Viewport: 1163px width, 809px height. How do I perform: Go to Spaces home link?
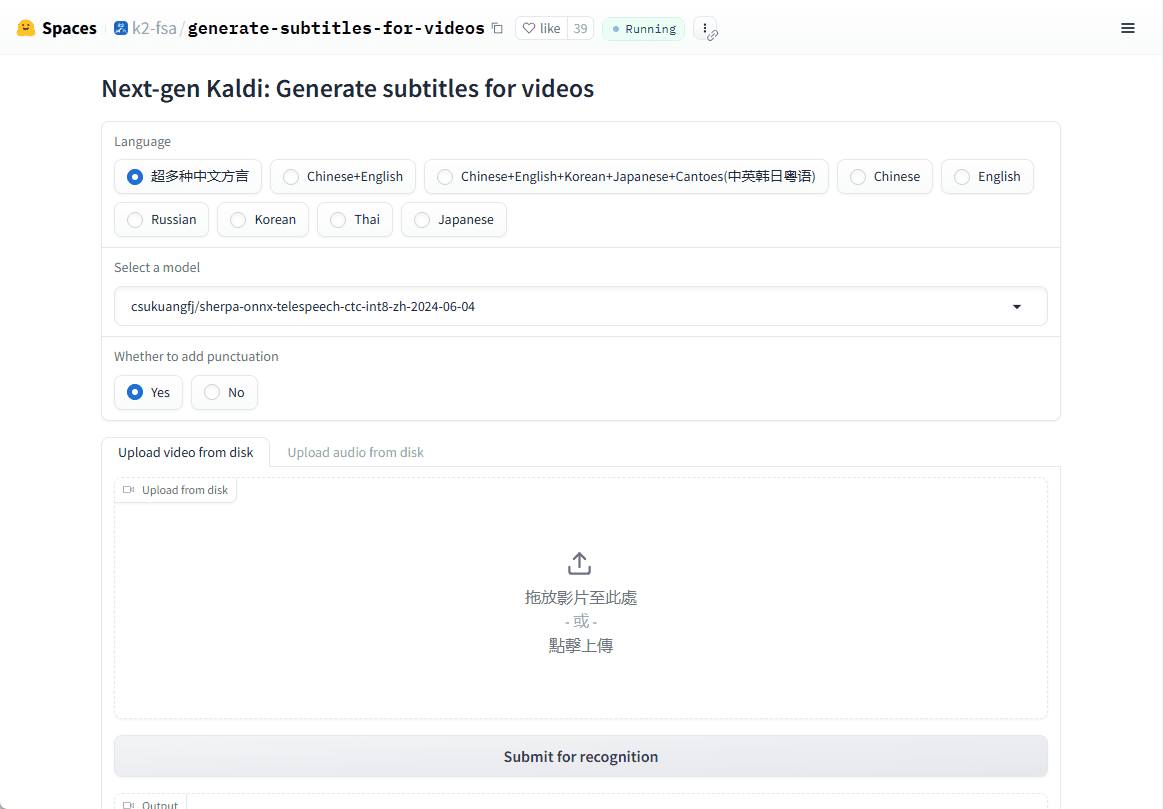(69, 28)
